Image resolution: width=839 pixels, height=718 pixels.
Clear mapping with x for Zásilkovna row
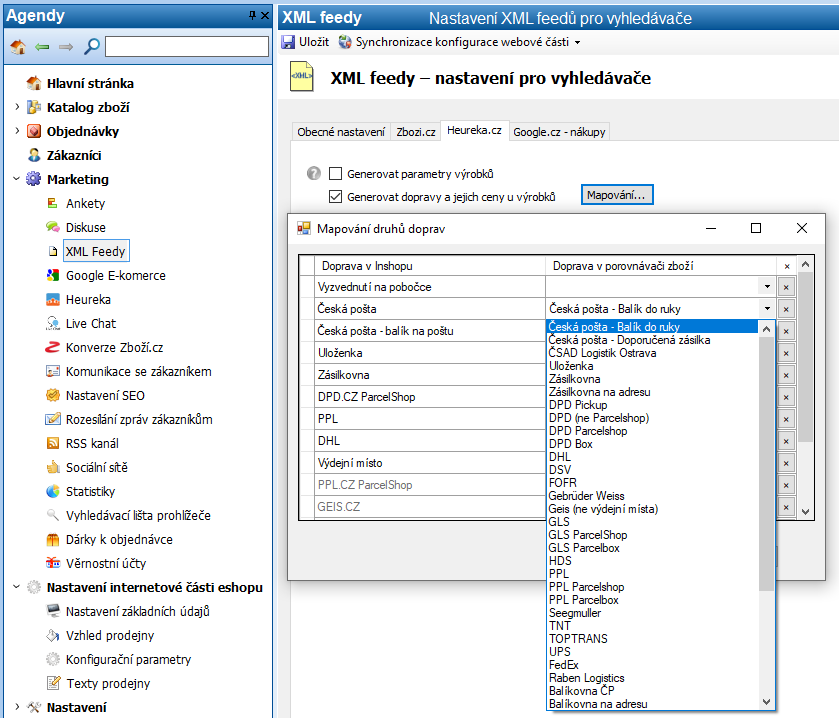785,375
